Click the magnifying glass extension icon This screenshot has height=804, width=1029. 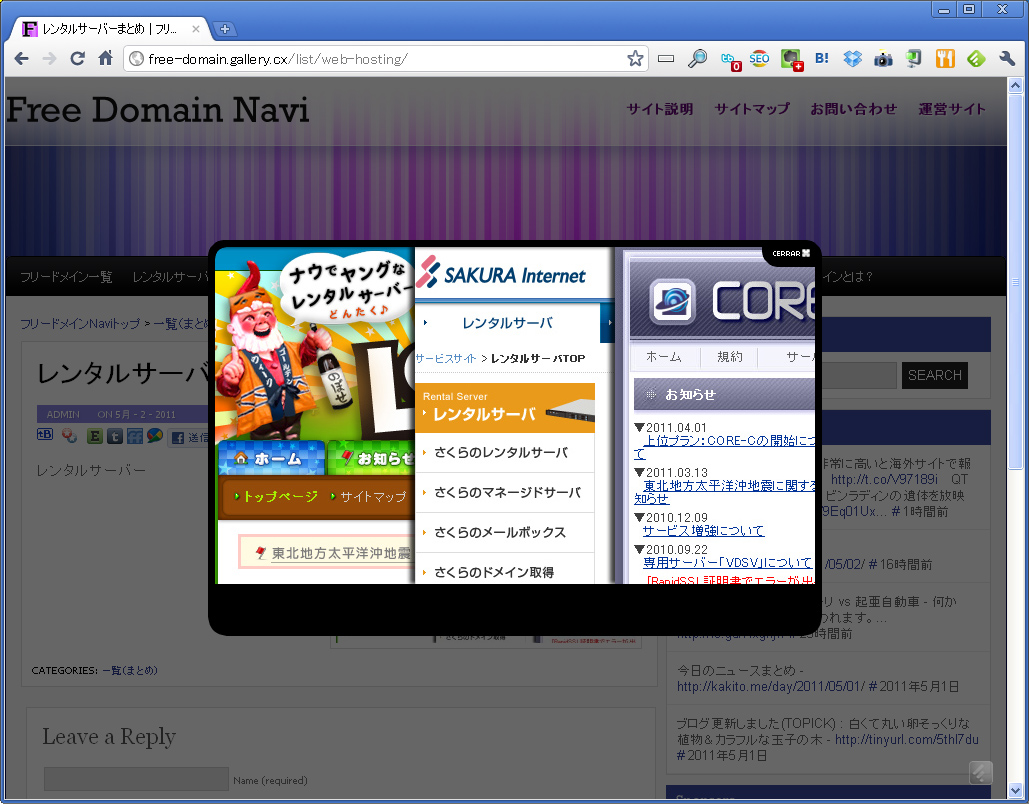(x=697, y=59)
